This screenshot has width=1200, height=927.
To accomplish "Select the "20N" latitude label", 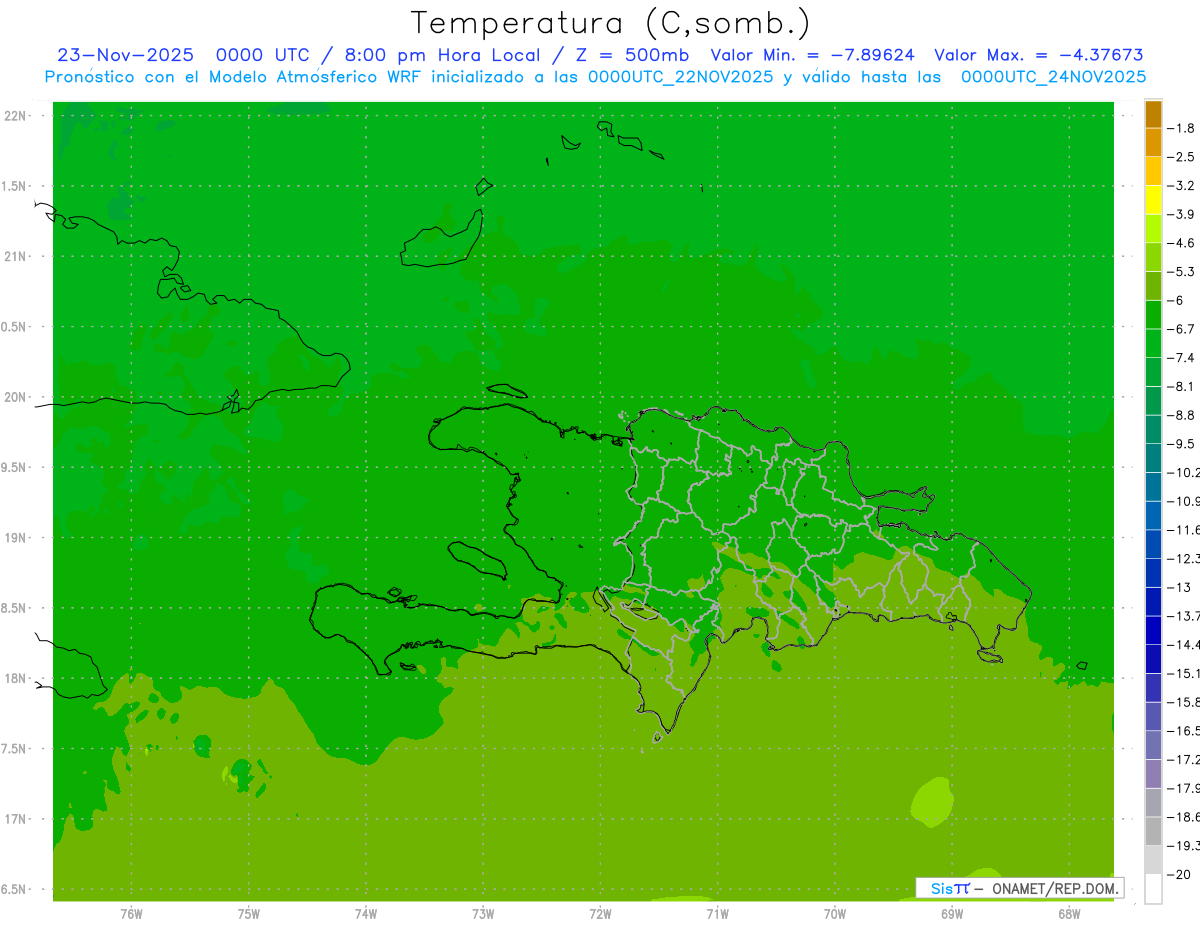I will (16, 397).
